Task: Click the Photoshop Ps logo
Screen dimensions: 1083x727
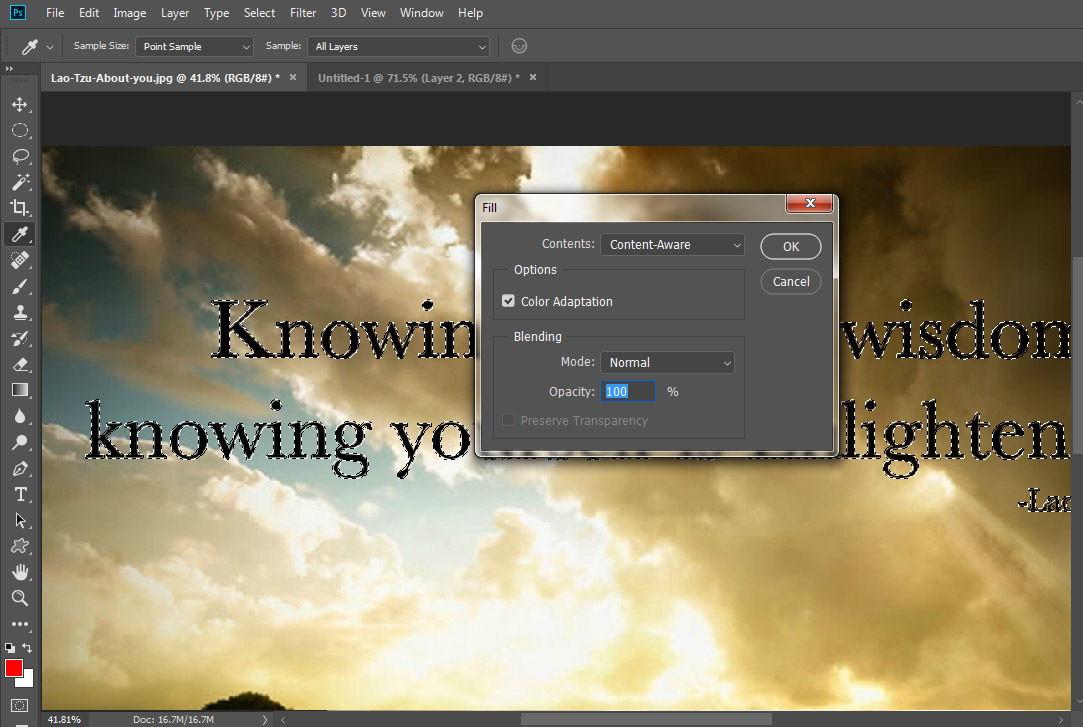Action: click(x=18, y=12)
